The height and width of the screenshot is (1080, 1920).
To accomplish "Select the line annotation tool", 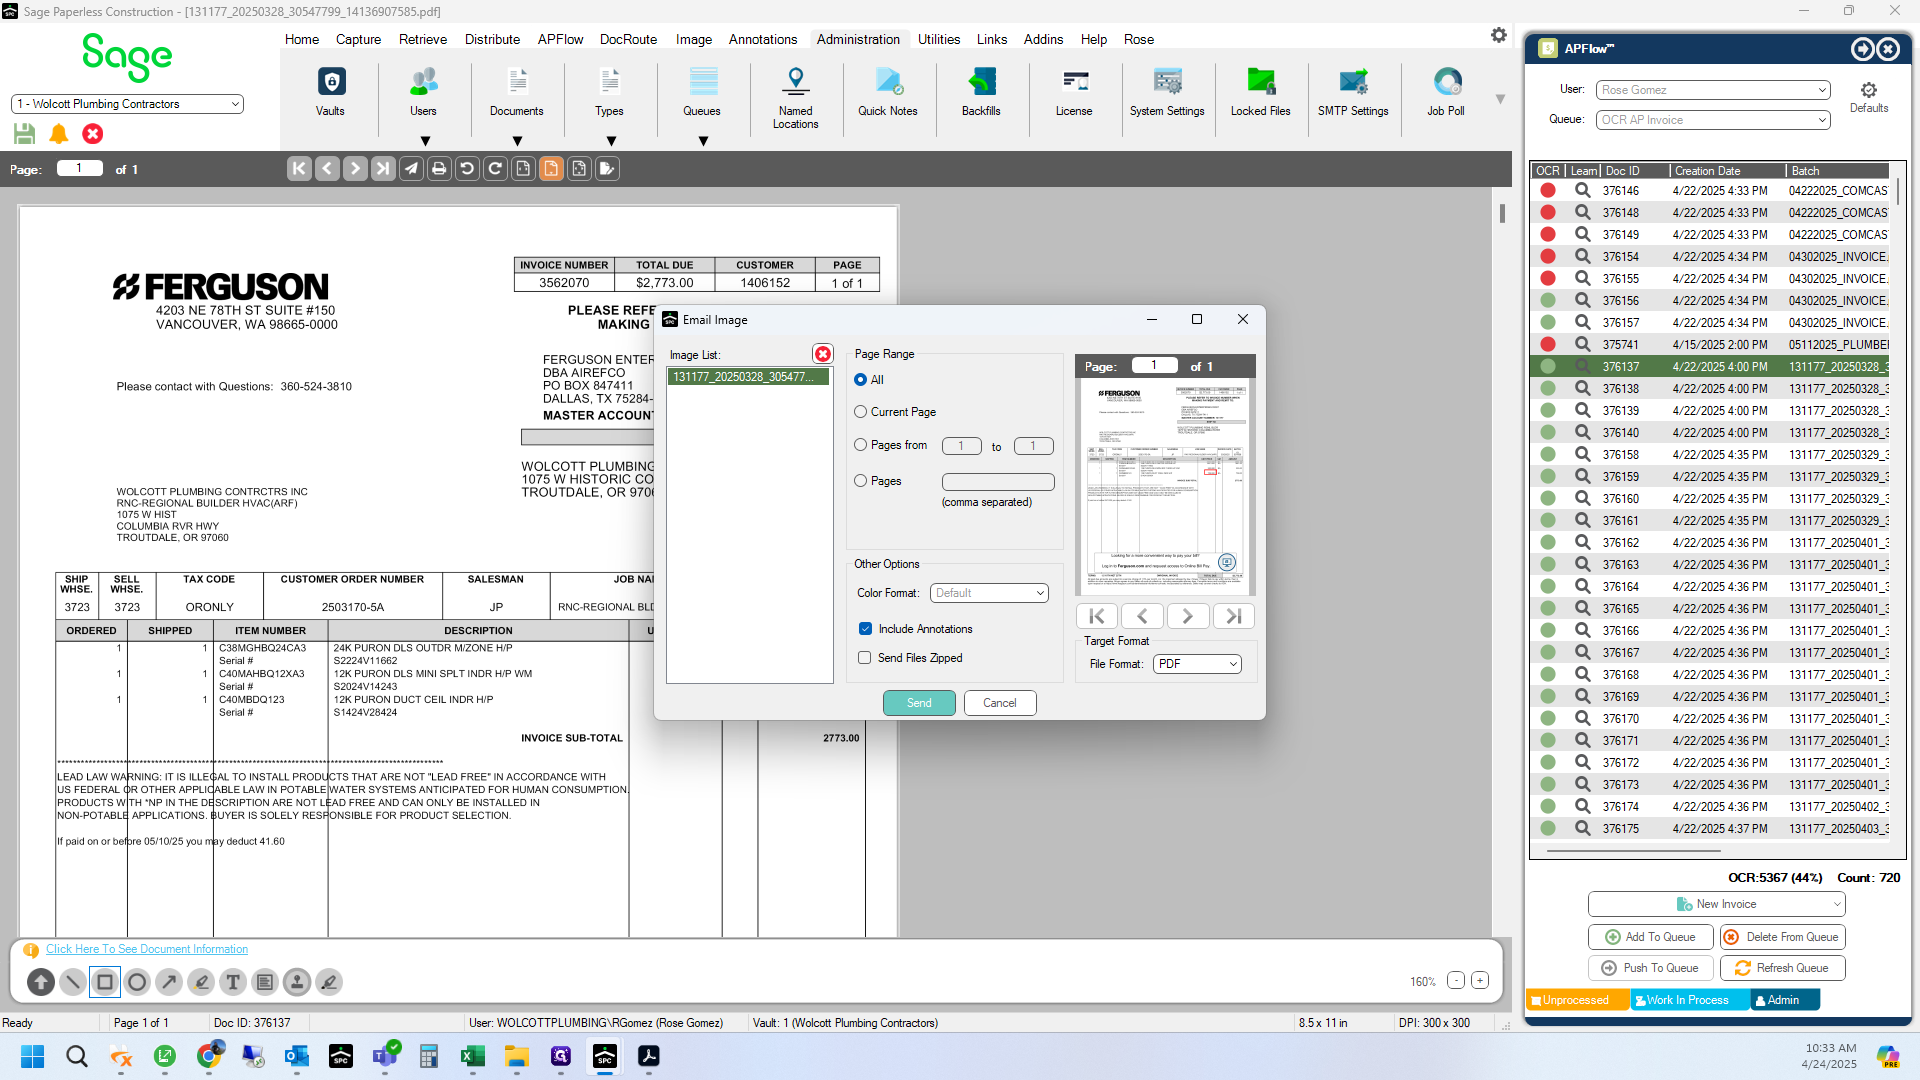I will 73,982.
